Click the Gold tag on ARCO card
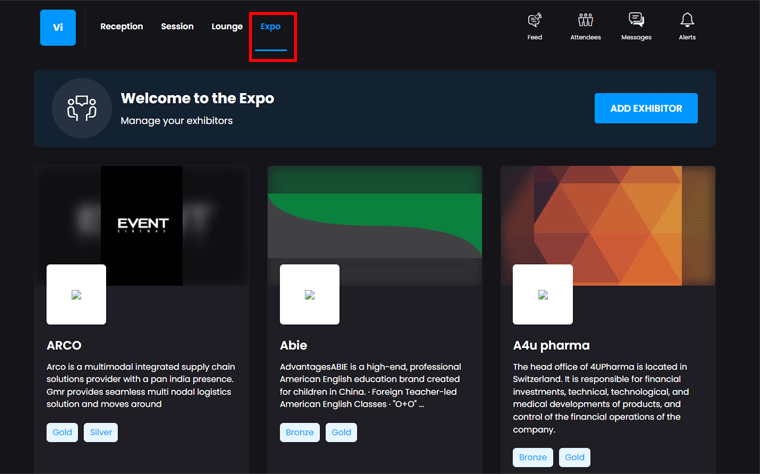Viewport: 760px width, 474px height. click(62, 432)
